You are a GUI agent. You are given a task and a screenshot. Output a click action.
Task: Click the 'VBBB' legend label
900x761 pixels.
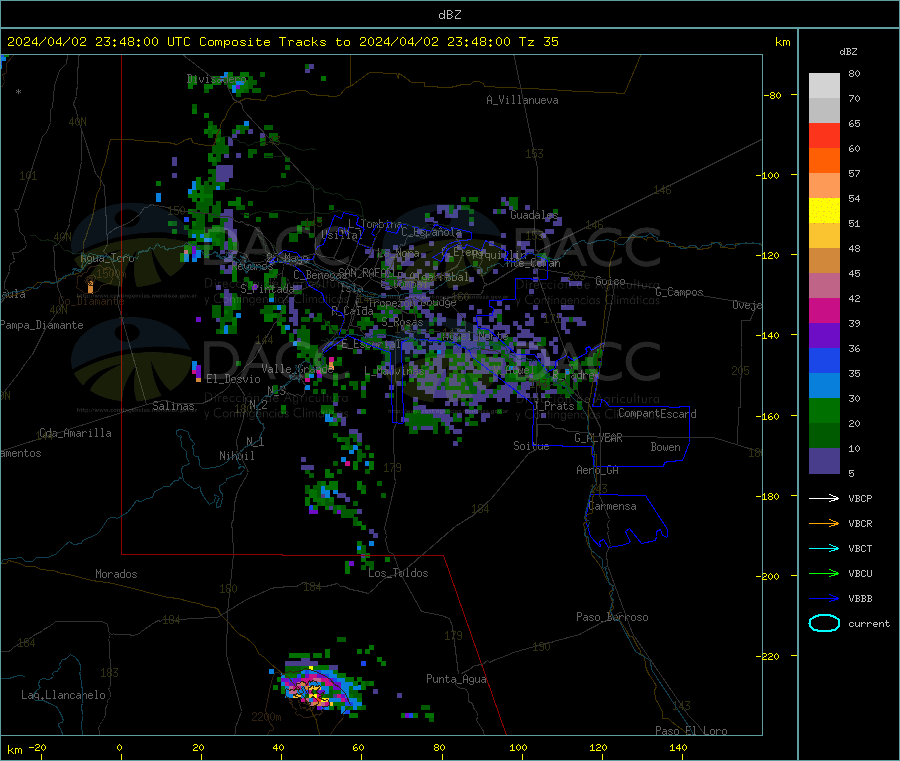pyautogui.click(x=860, y=599)
